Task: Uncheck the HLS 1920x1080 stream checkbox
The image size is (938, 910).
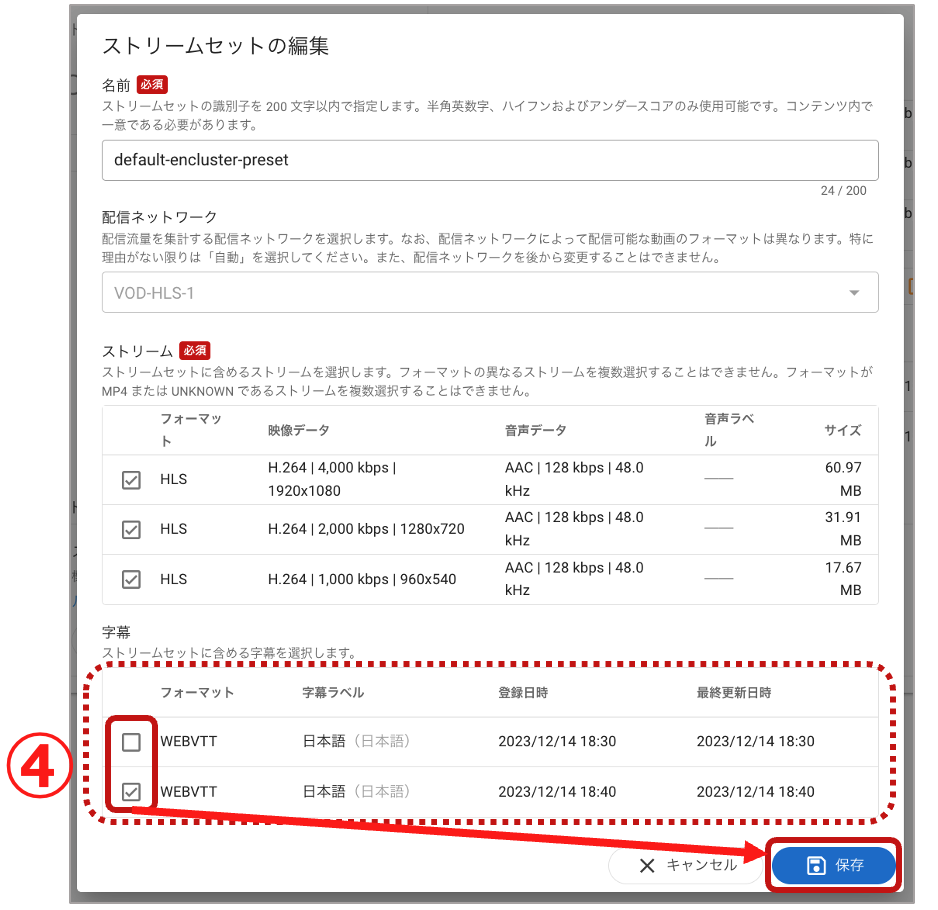Action: (x=131, y=480)
